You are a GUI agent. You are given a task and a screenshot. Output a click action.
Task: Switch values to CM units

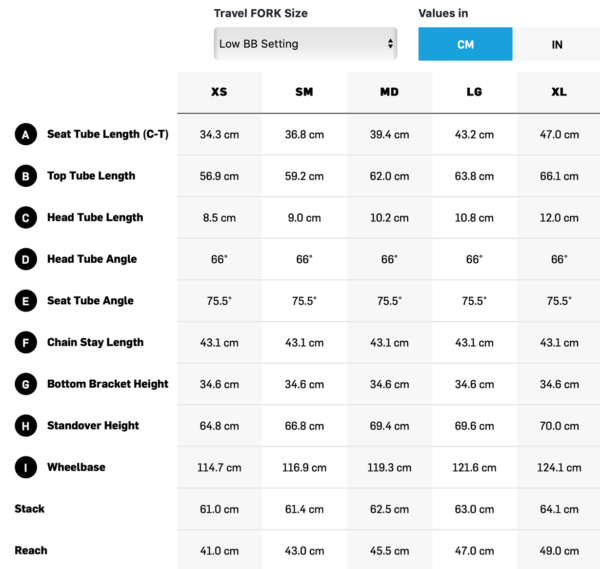point(465,44)
